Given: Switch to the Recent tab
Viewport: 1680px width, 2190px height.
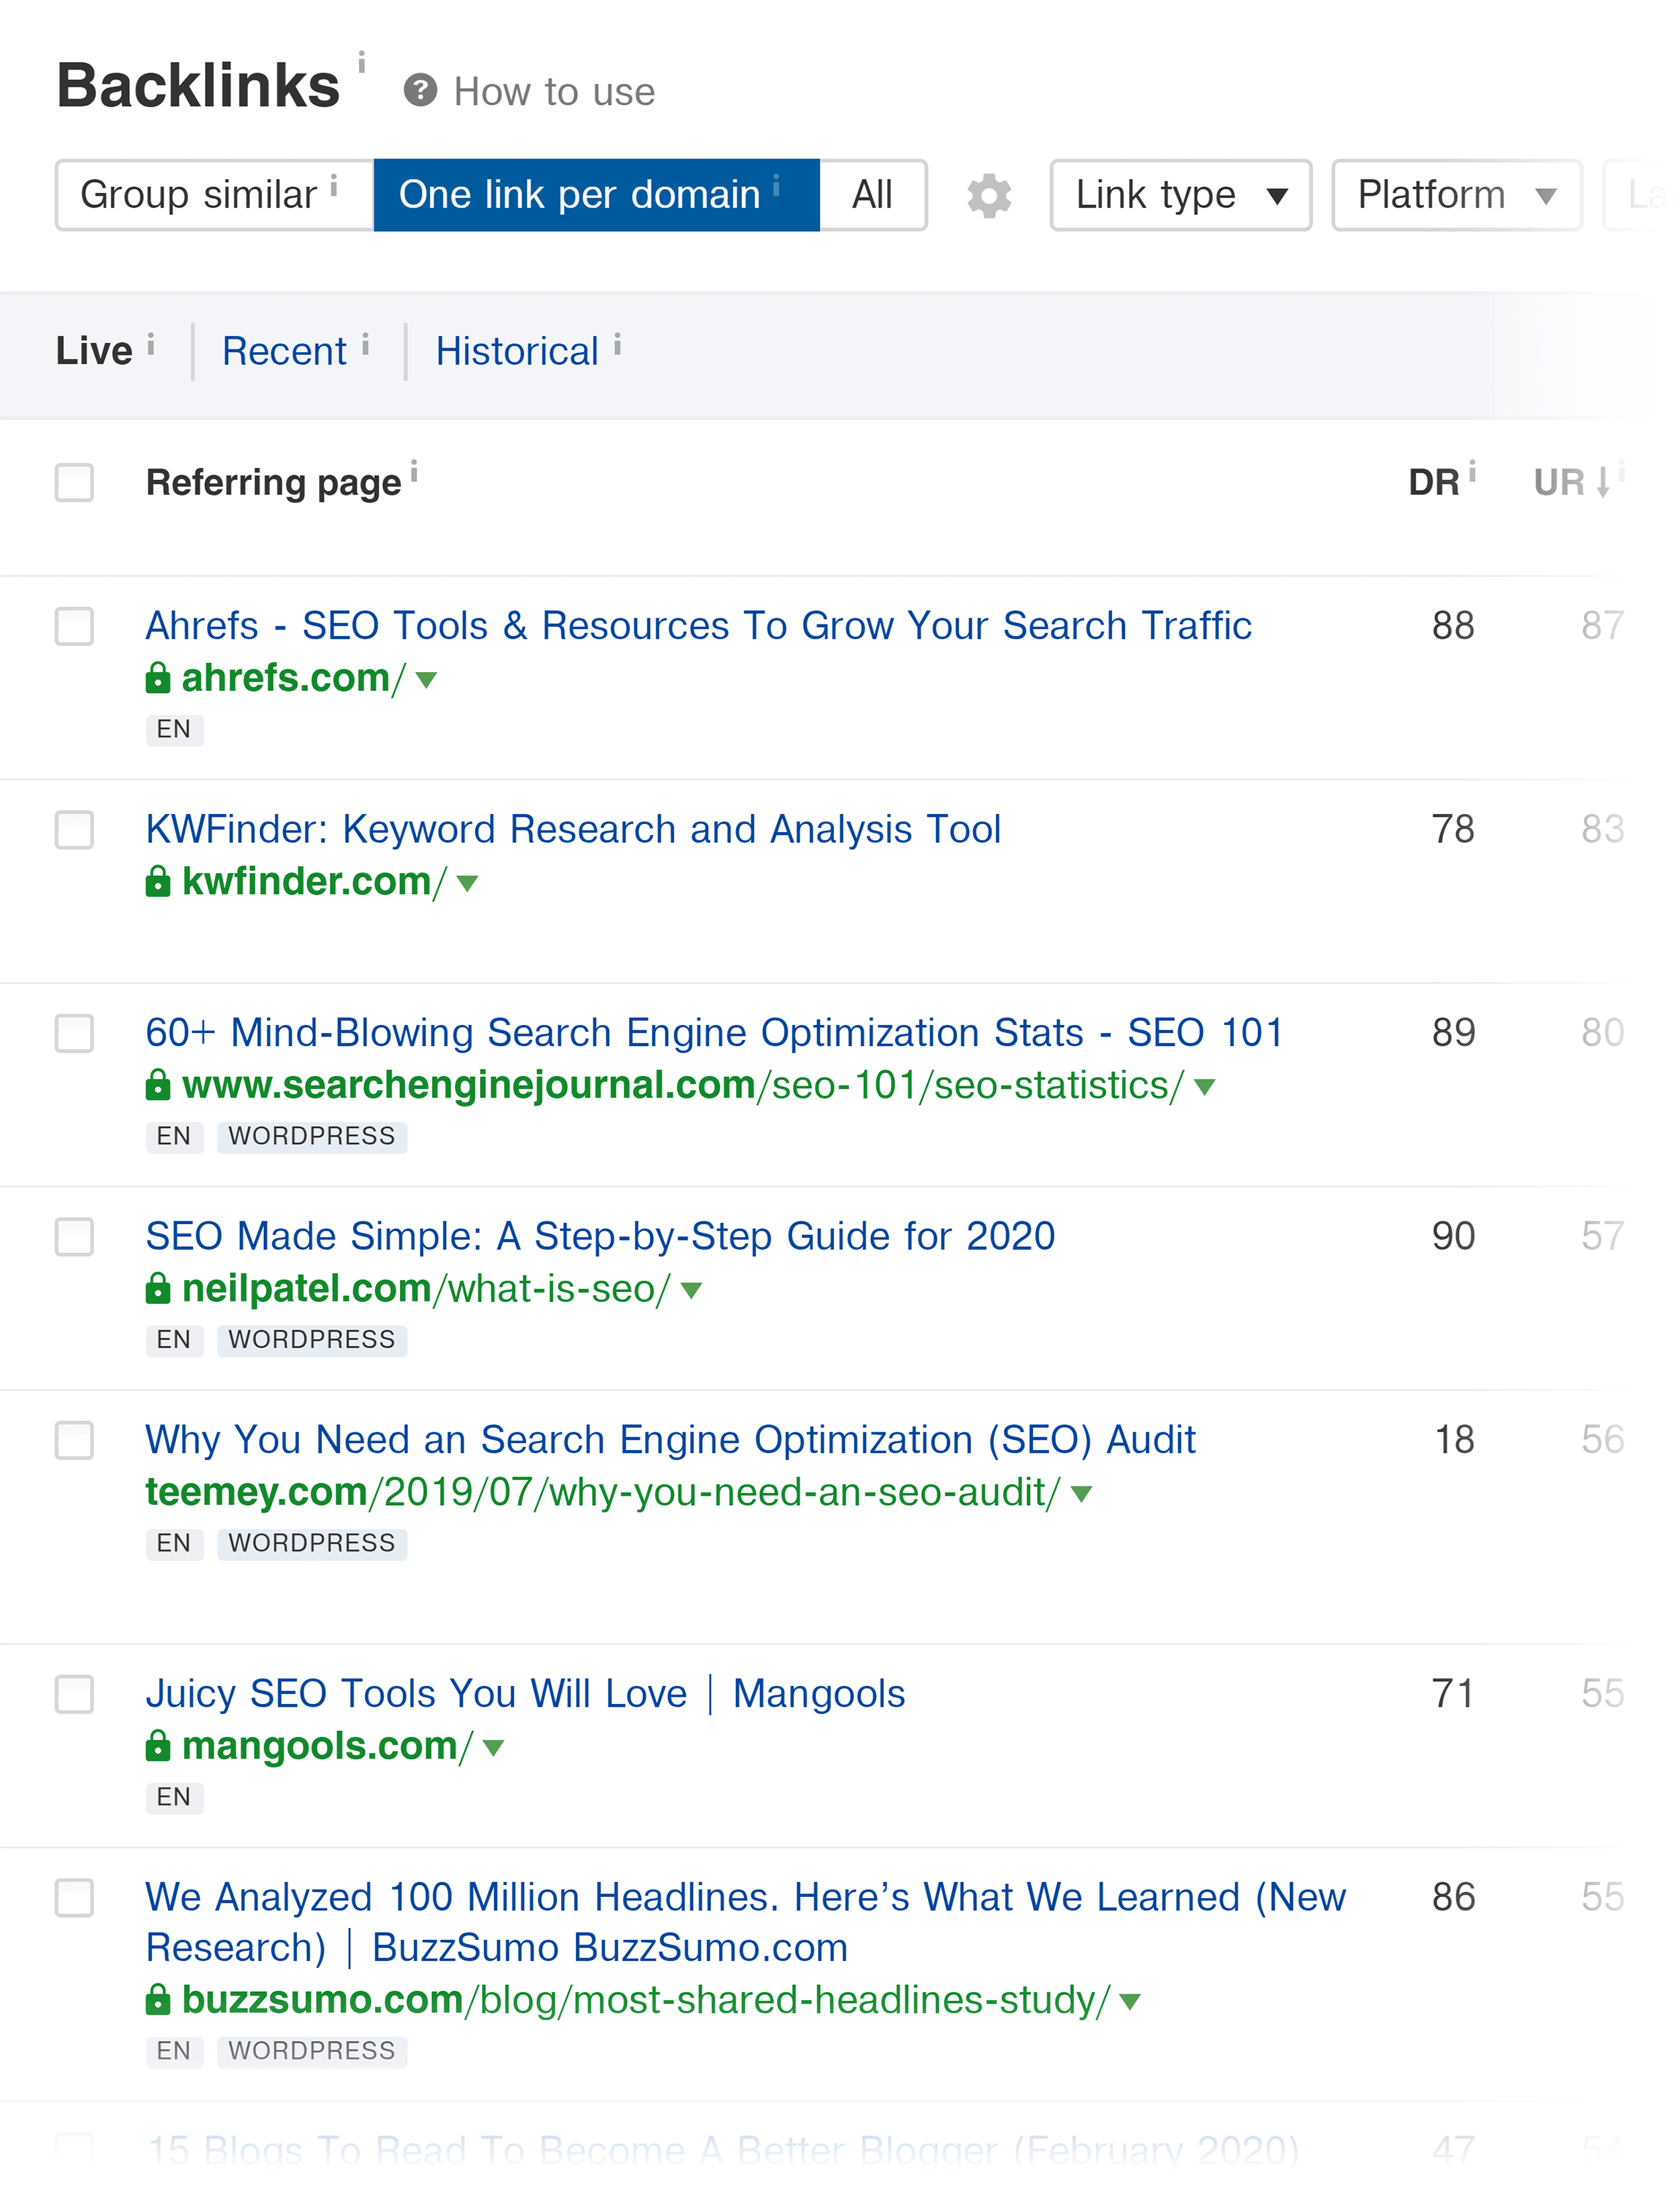Looking at the screenshot, I should (x=284, y=351).
